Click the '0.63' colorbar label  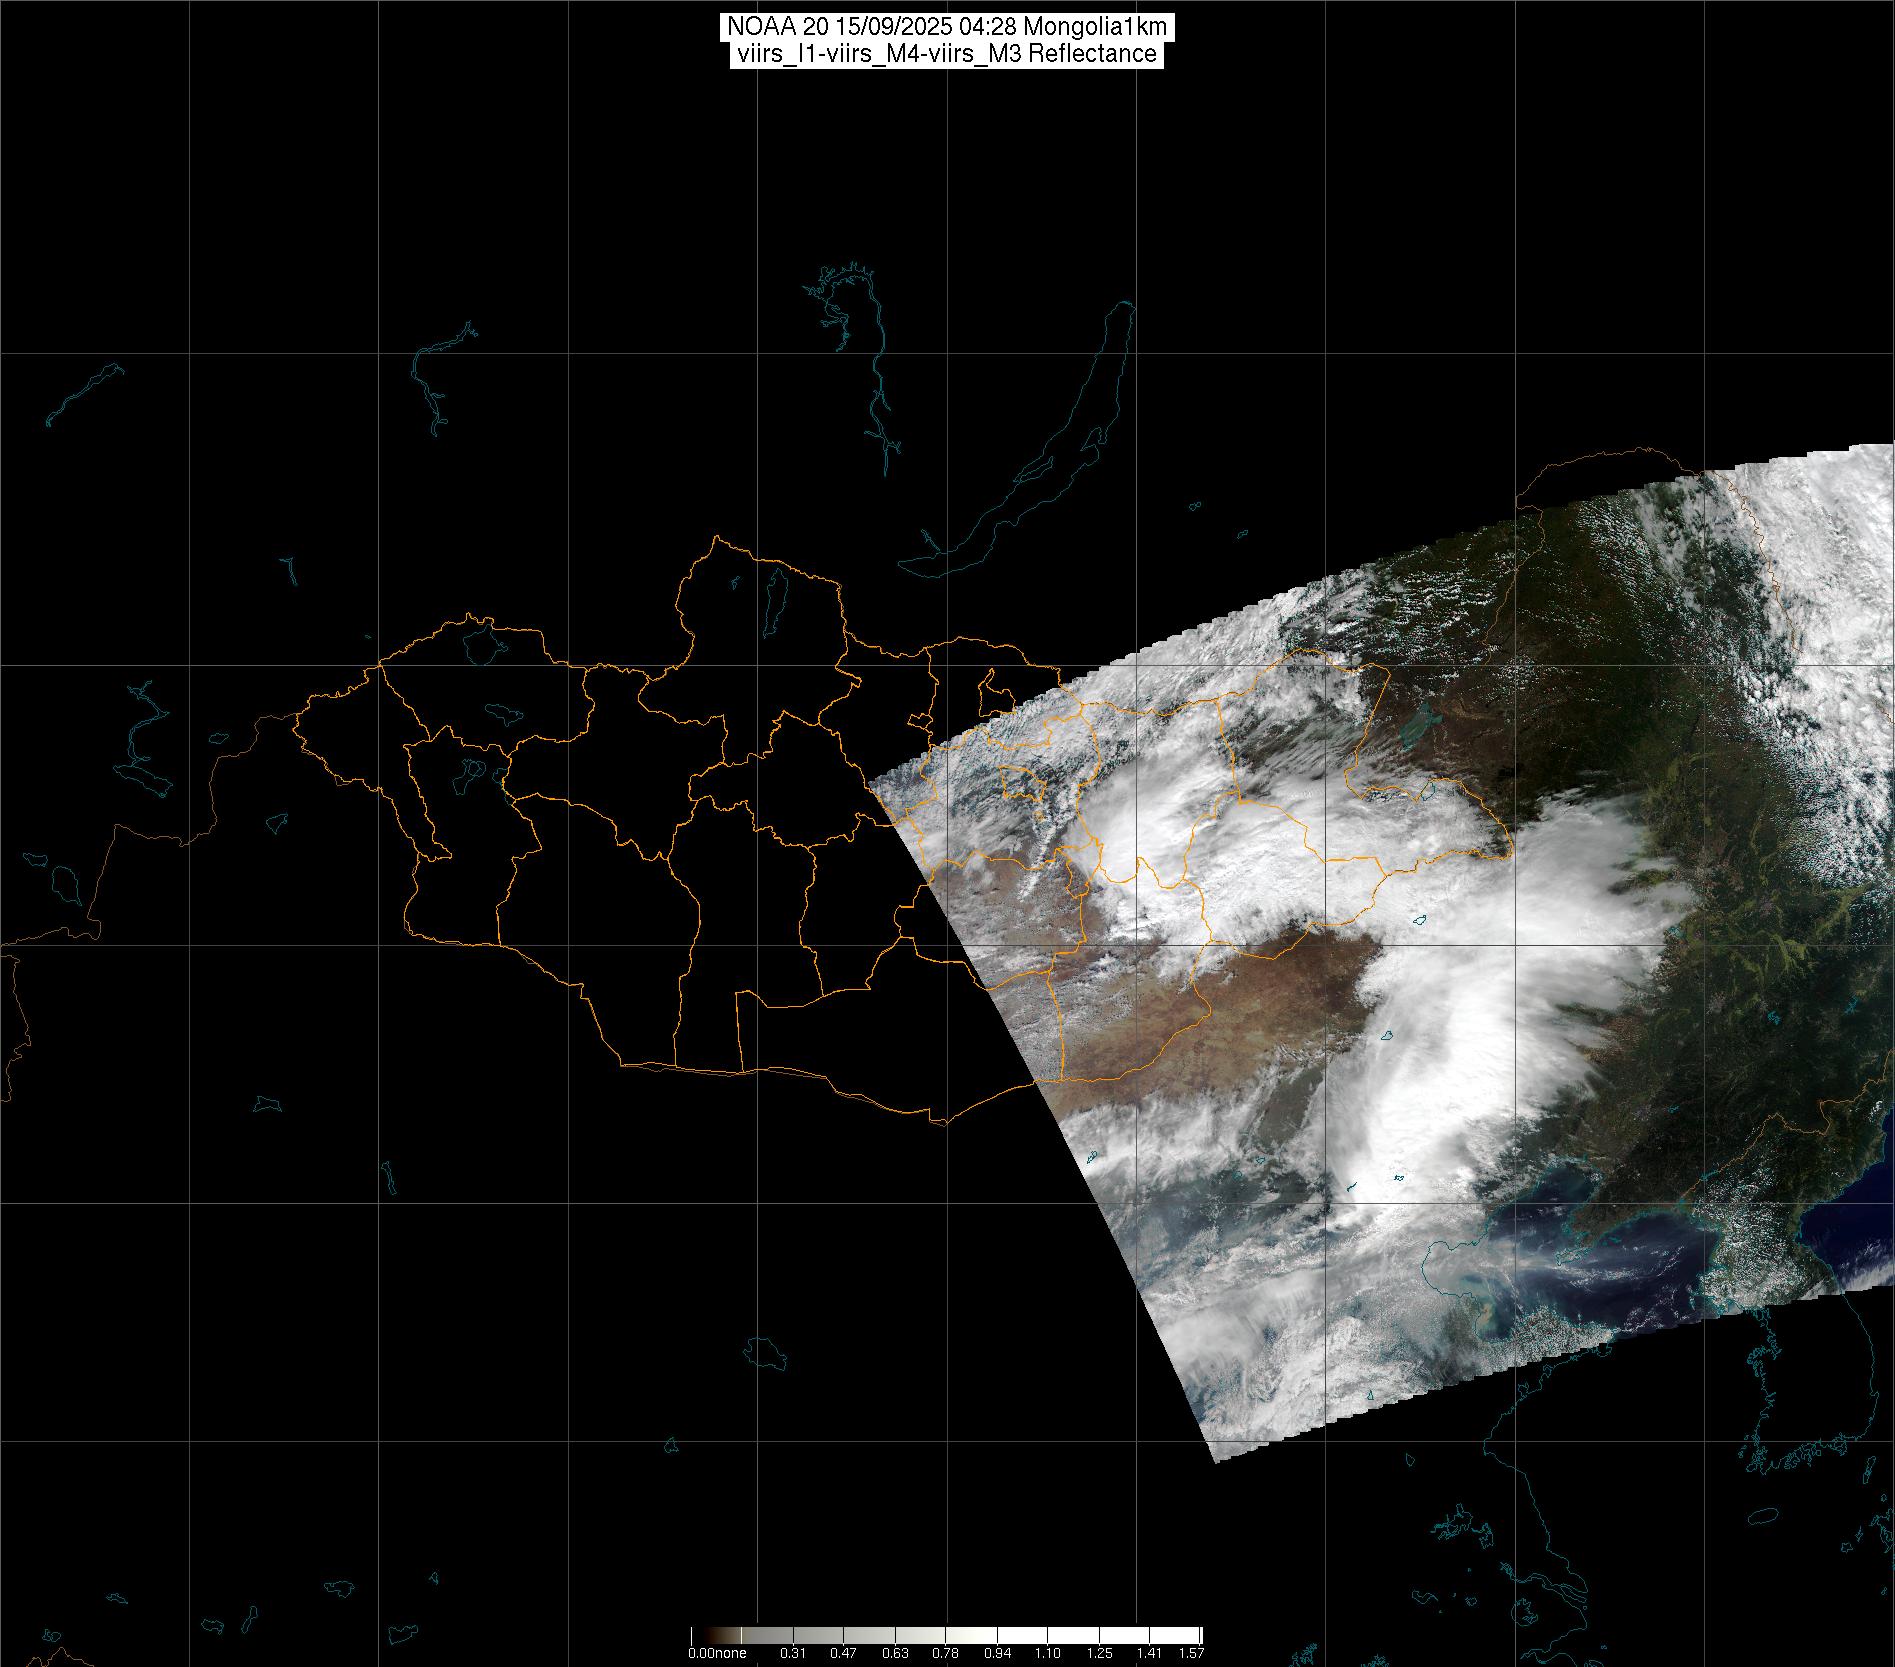click(x=895, y=1654)
